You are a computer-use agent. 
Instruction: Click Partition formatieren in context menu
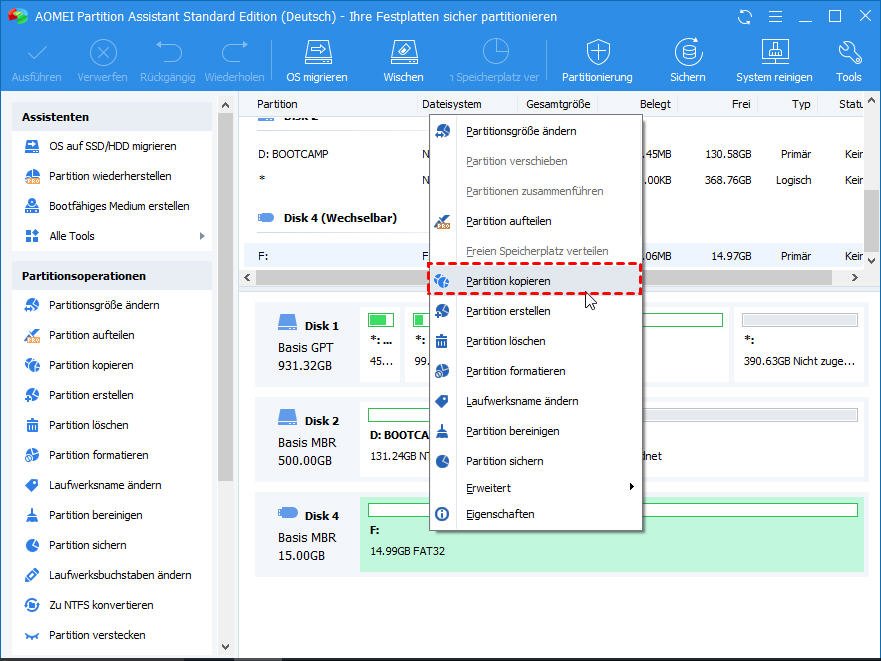[535, 371]
